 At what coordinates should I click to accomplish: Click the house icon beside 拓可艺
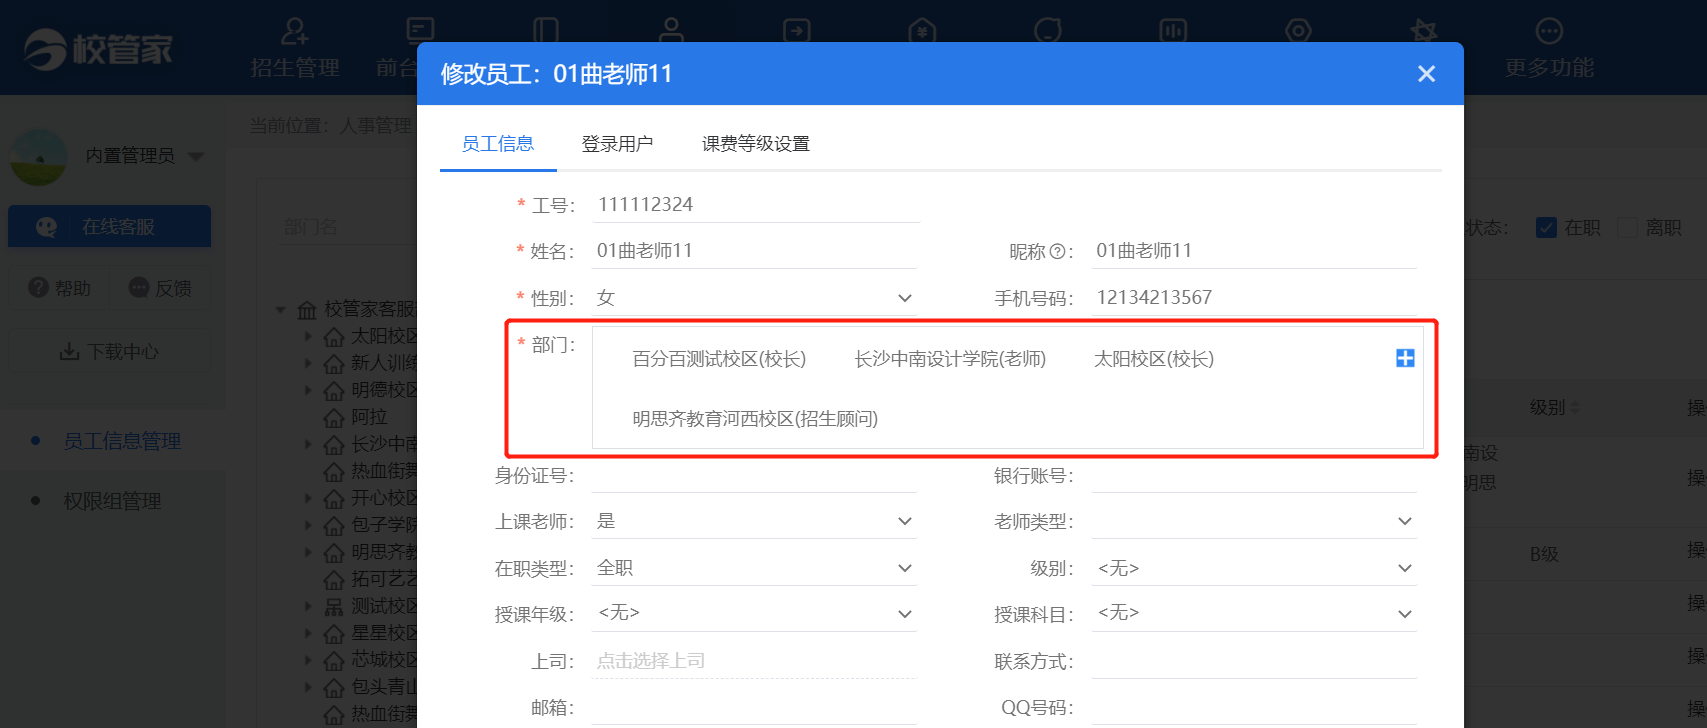point(334,579)
